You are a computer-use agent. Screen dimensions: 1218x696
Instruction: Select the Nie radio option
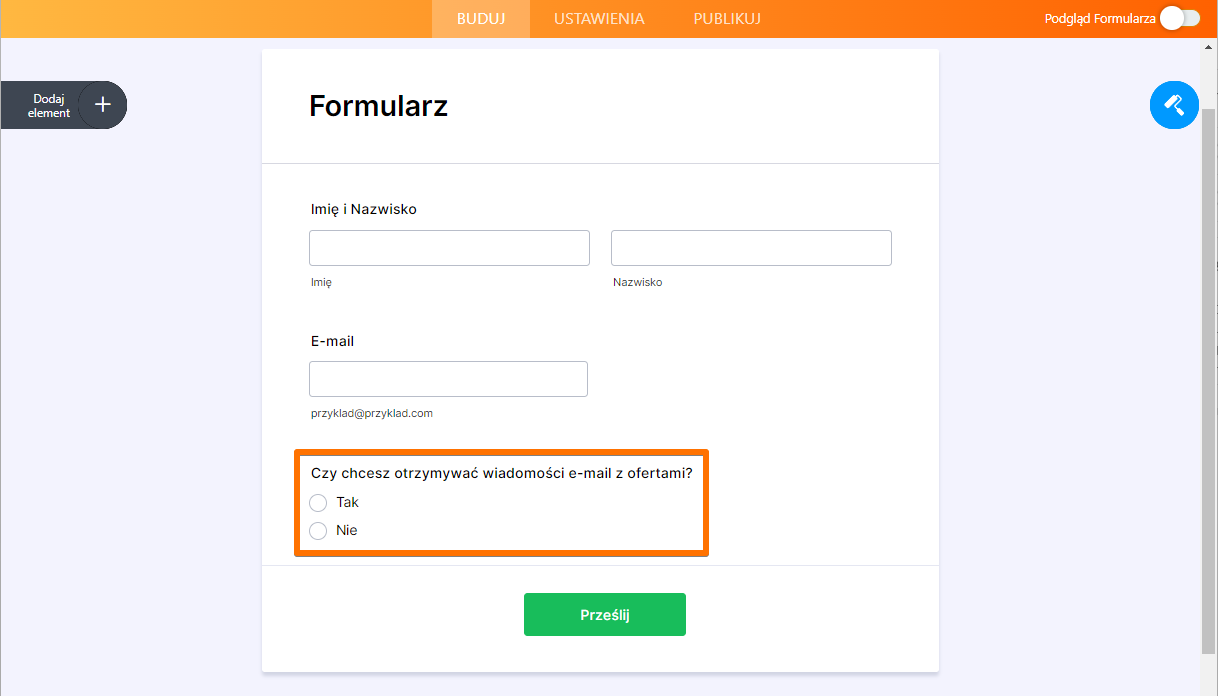coord(318,531)
